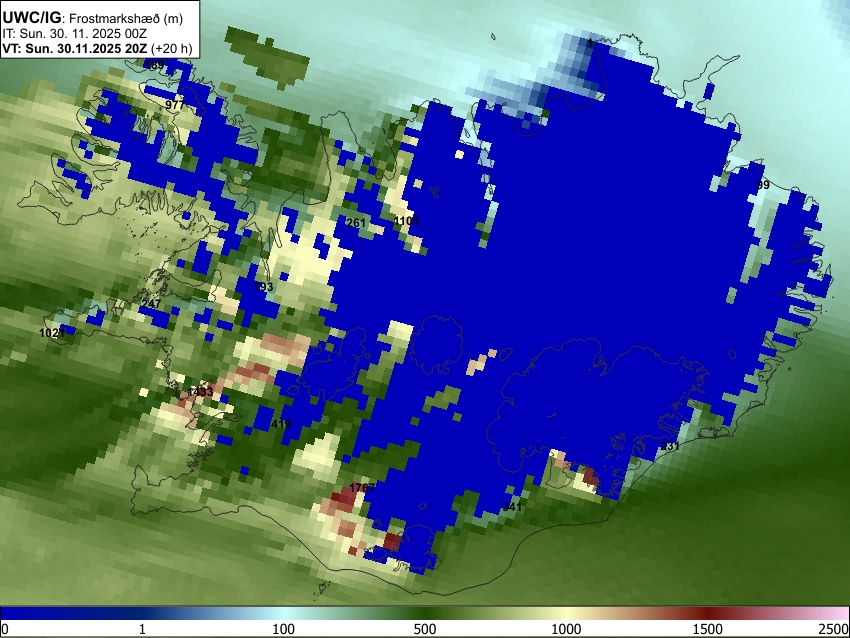
Task: Click the map value label 99
Action: pos(763,185)
